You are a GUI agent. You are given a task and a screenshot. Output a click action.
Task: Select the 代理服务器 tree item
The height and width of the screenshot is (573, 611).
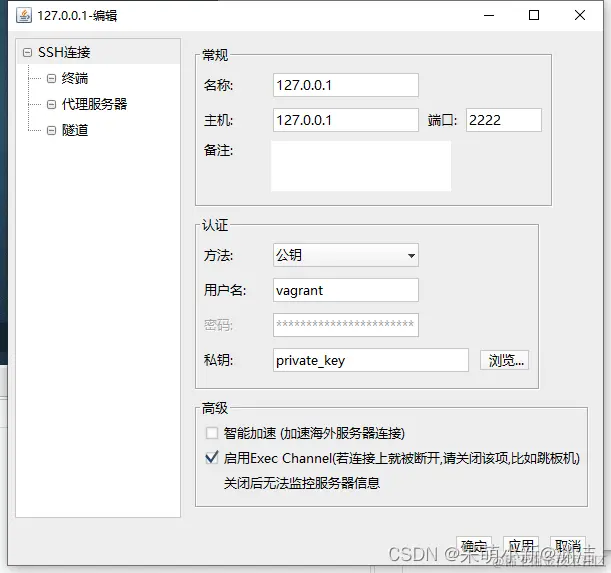(94, 104)
